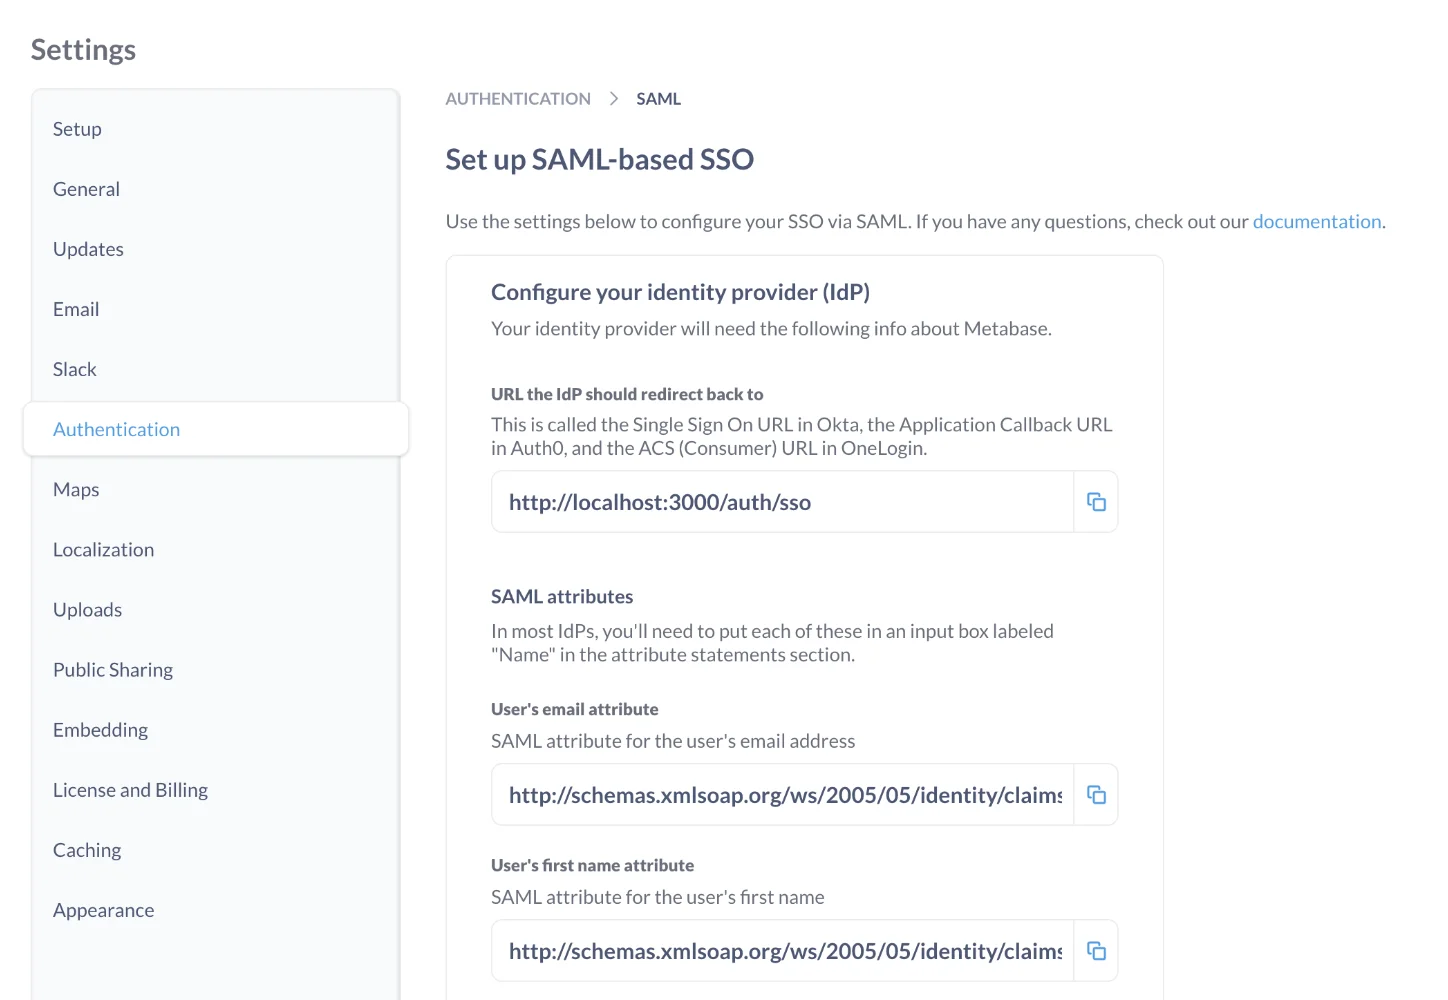
Task: Open the Setup settings section
Action: [77, 128]
